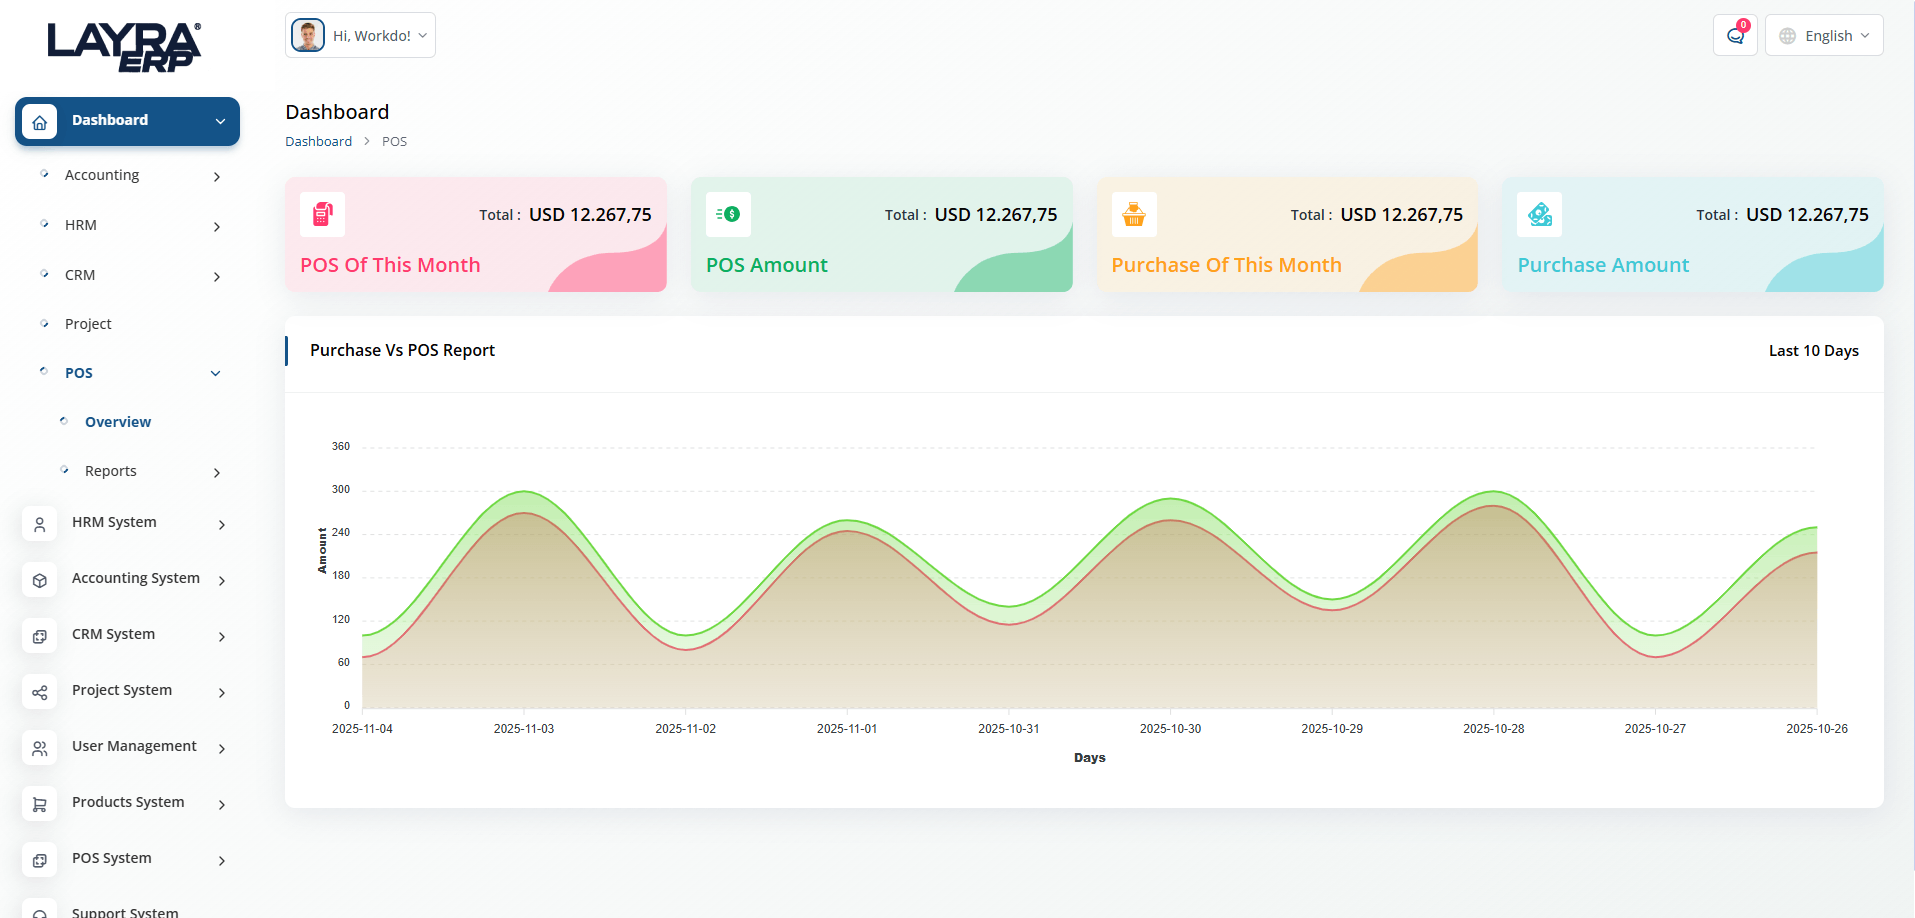The width and height of the screenshot is (1915, 918).
Task: Click the Accounting System box icon
Action: [40, 580]
